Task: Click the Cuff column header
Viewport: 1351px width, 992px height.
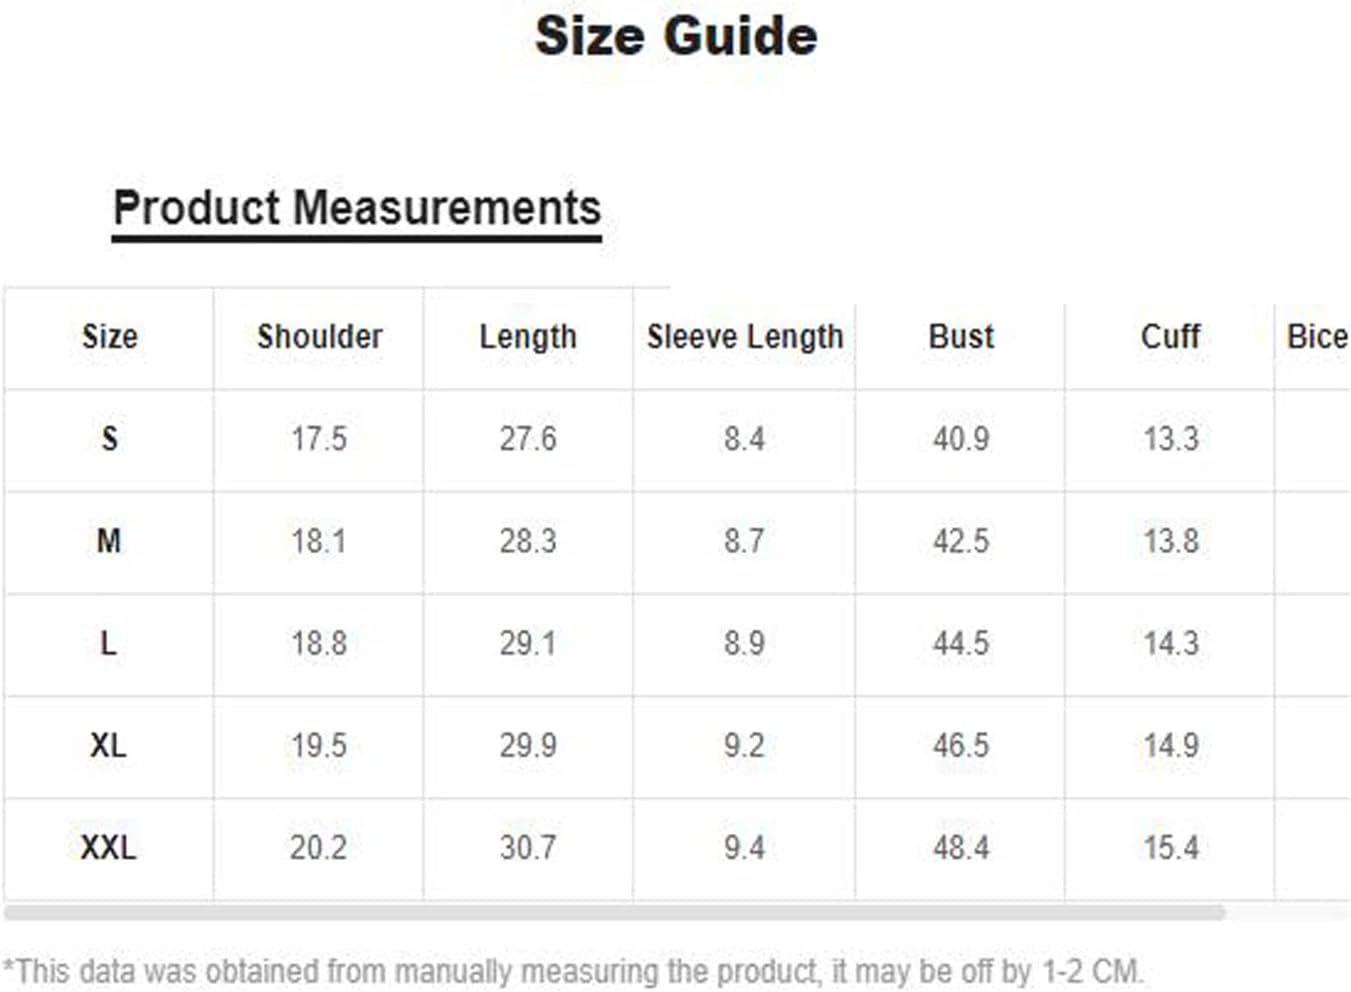Action: tap(1170, 337)
